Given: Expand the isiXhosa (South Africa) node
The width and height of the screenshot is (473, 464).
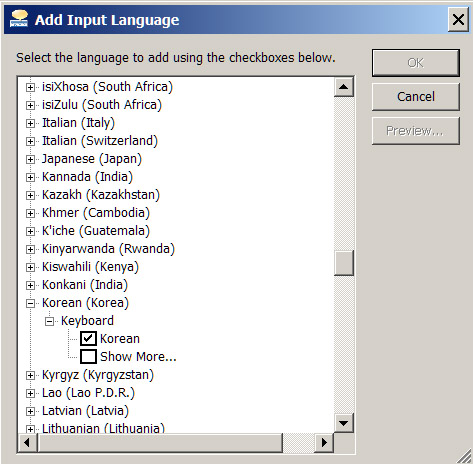Looking at the screenshot, I should click(30, 87).
